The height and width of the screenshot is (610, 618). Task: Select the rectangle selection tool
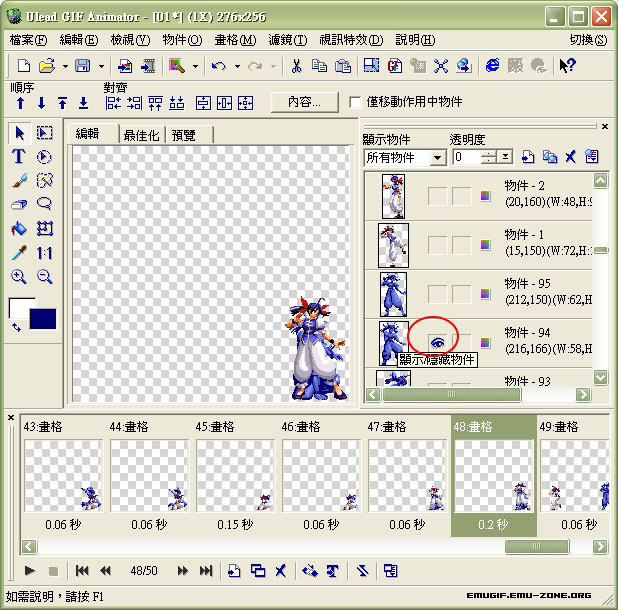45,133
